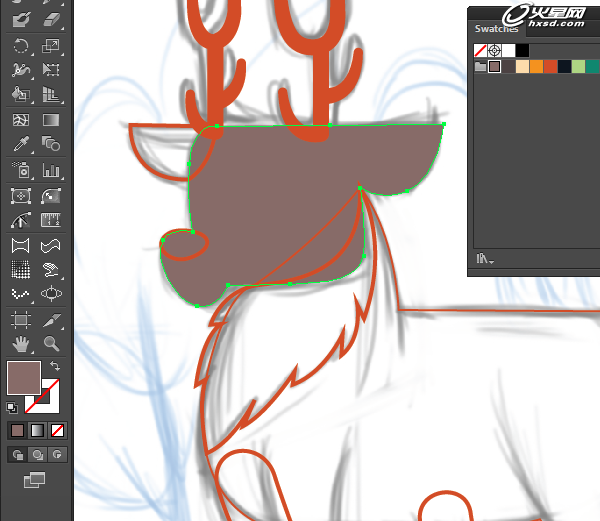Select the dotted zigzag path plugin tool
Viewport: 600px width, 521px height.
pyautogui.click(x=21, y=294)
